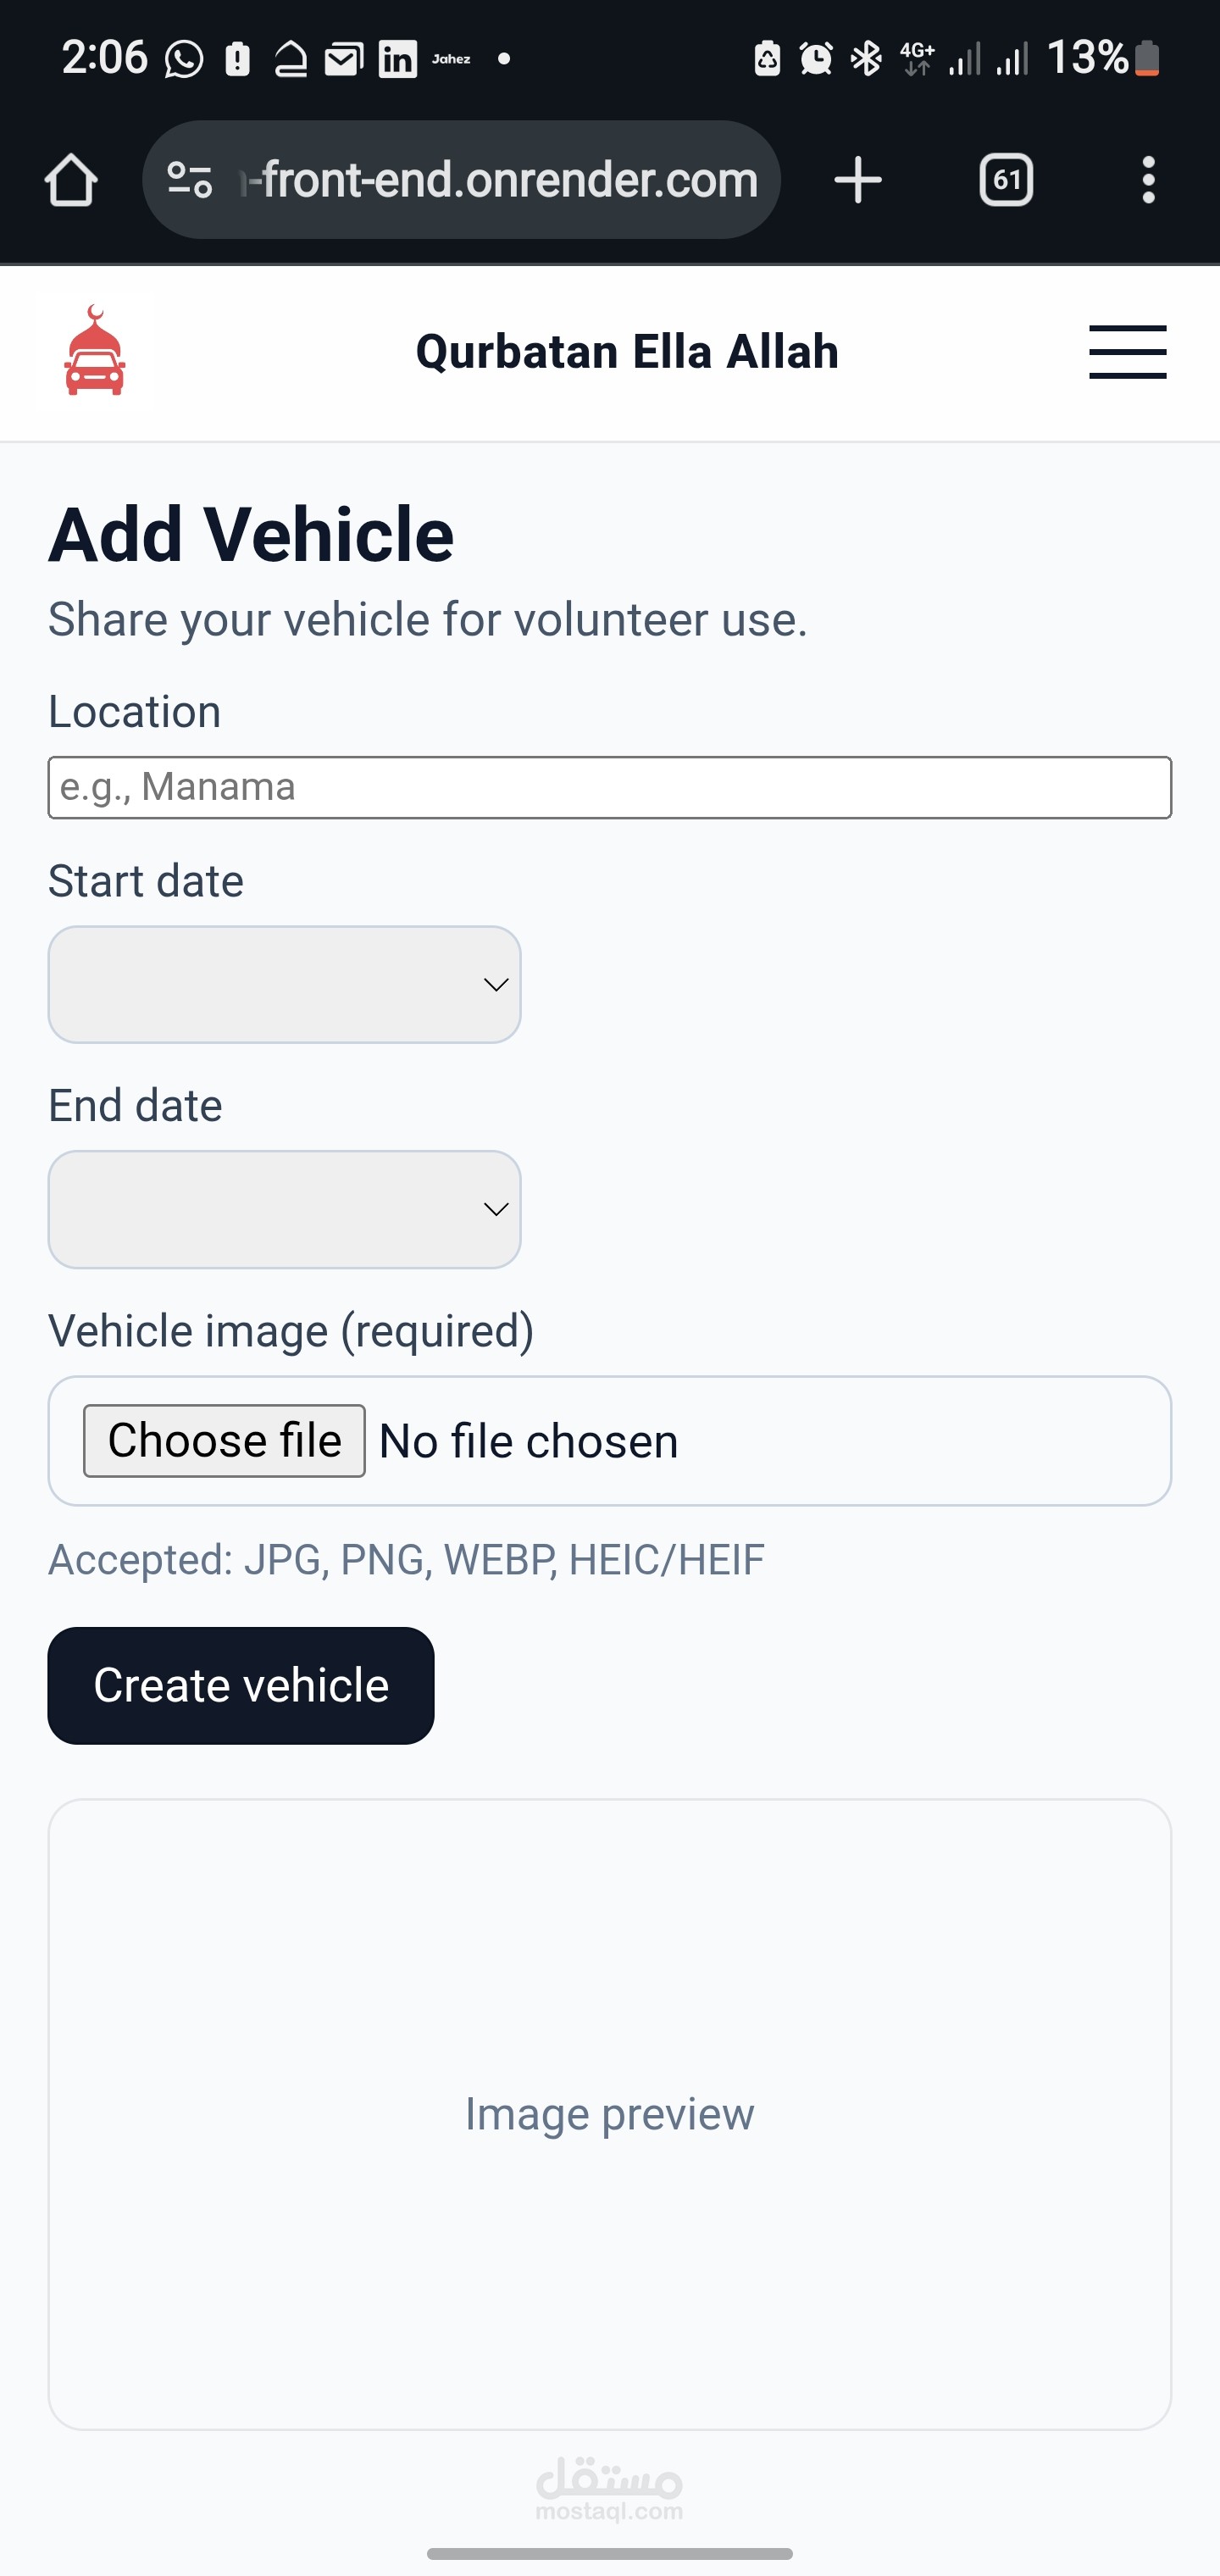
Task: Tap the LinkedIn notification icon in the status bar
Action: pyautogui.click(x=397, y=59)
